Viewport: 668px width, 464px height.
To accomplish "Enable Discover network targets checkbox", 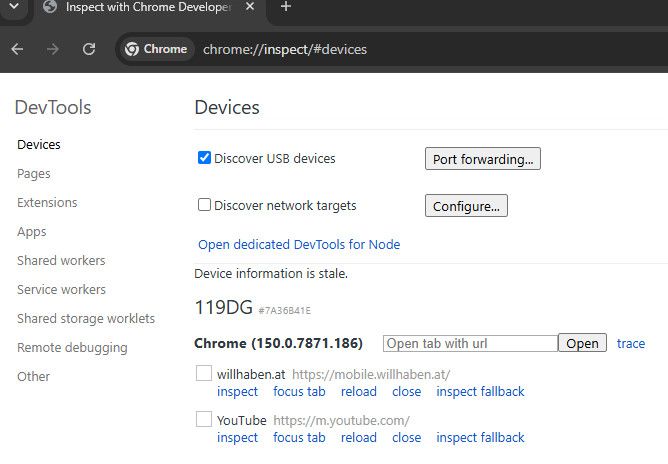I will pyautogui.click(x=204, y=205).
